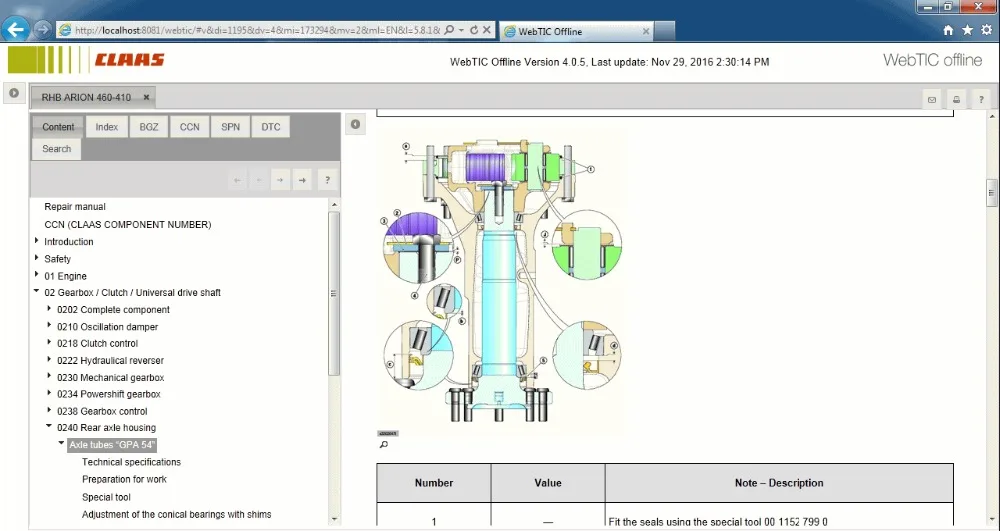
Task: Collapse 0240 Rear axle housing node
Action: click(x=49, y=426)
